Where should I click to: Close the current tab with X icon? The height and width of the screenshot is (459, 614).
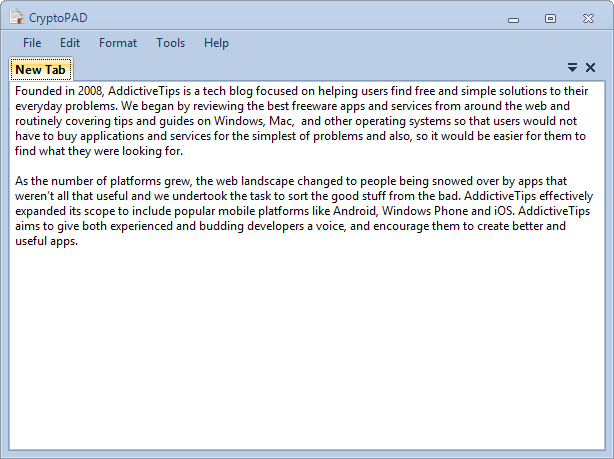click(590, 68)
